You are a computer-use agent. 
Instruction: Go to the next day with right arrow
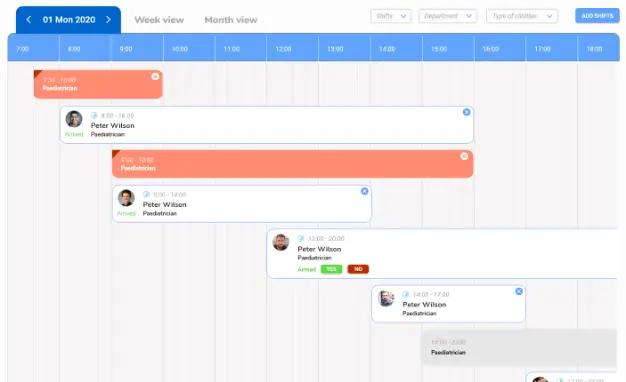point(108,20)
